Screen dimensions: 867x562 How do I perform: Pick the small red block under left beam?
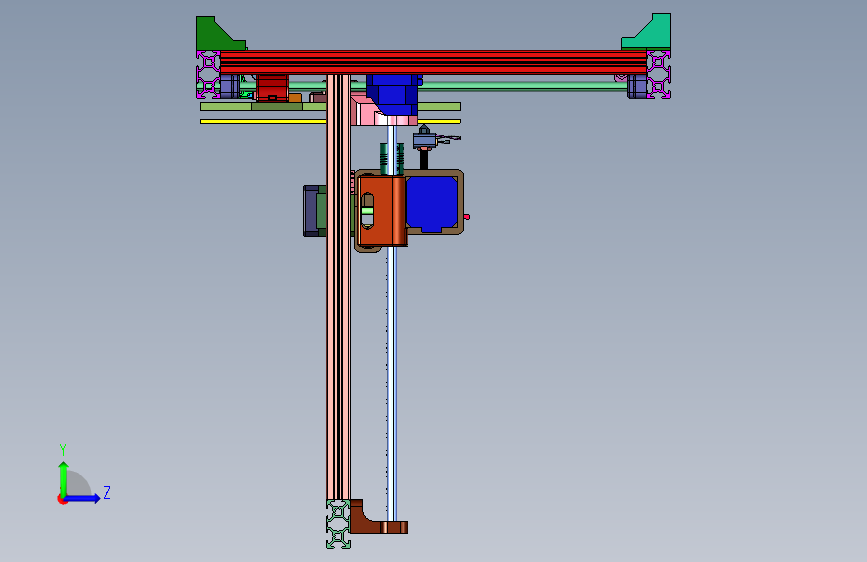272,87
